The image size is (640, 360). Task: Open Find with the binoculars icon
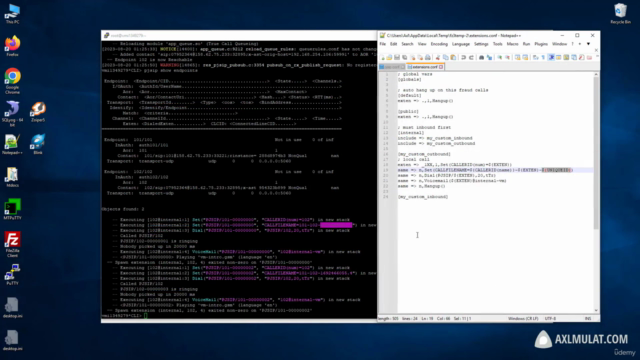pos(482,58)
